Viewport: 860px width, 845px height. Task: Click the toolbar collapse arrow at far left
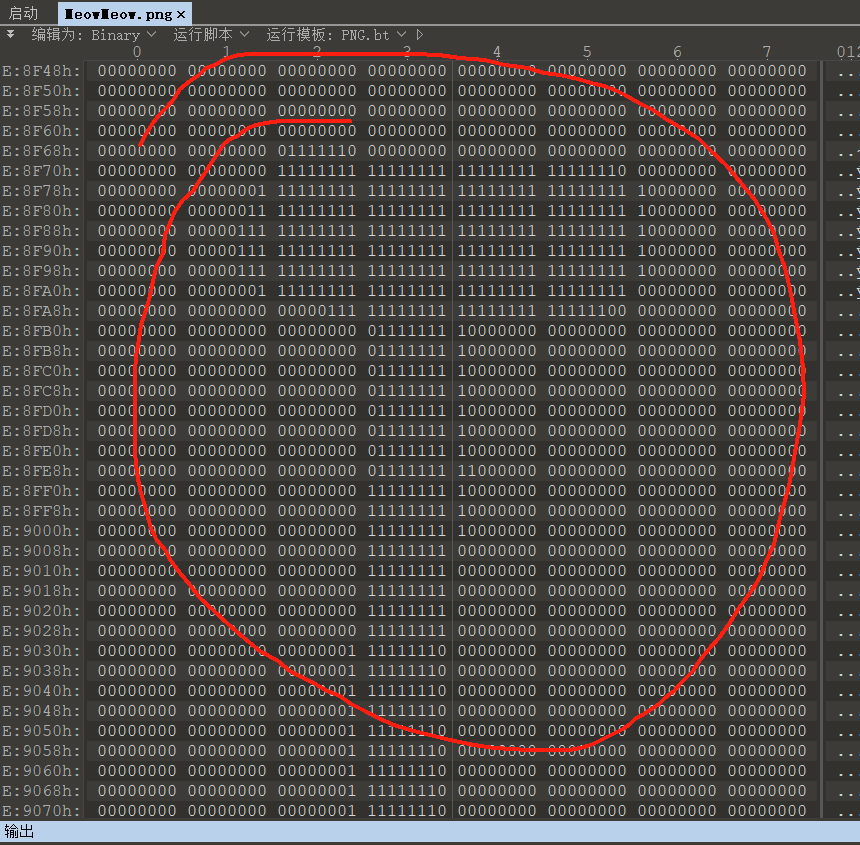point(11,33)
